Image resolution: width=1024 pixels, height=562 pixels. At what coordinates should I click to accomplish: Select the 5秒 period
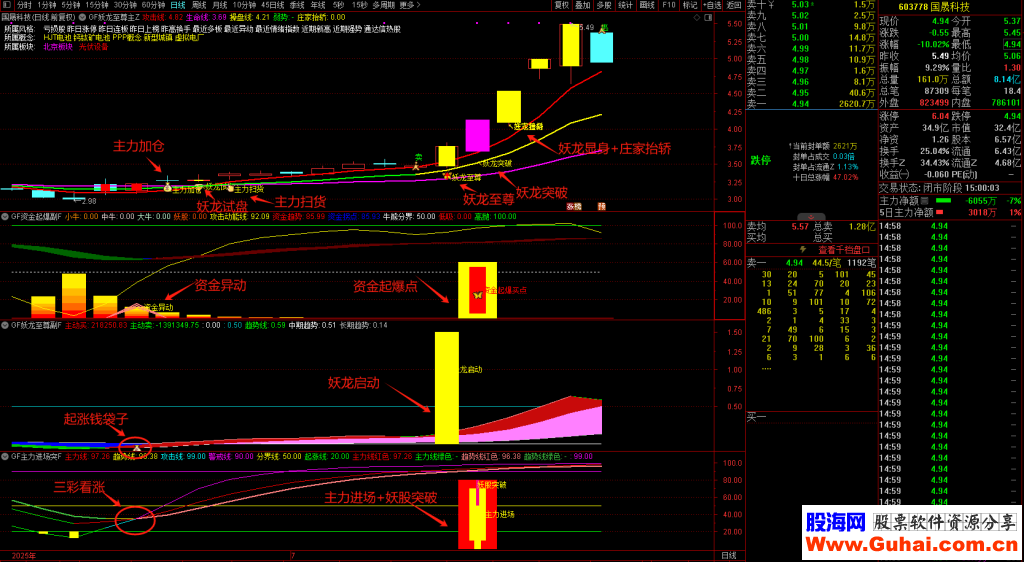(x=338, y=5)
